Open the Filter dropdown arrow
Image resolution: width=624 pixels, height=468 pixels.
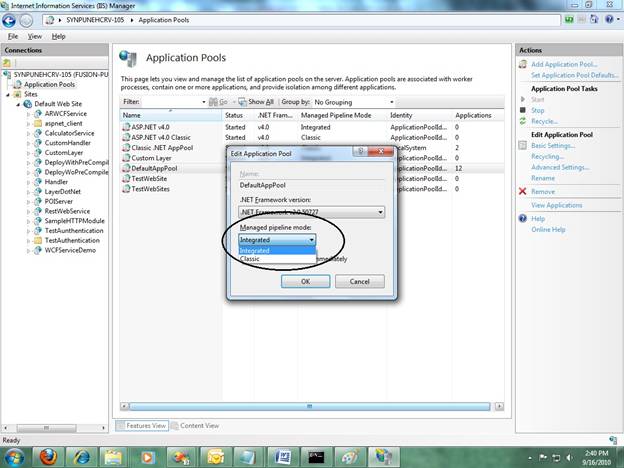click(203, 102)
